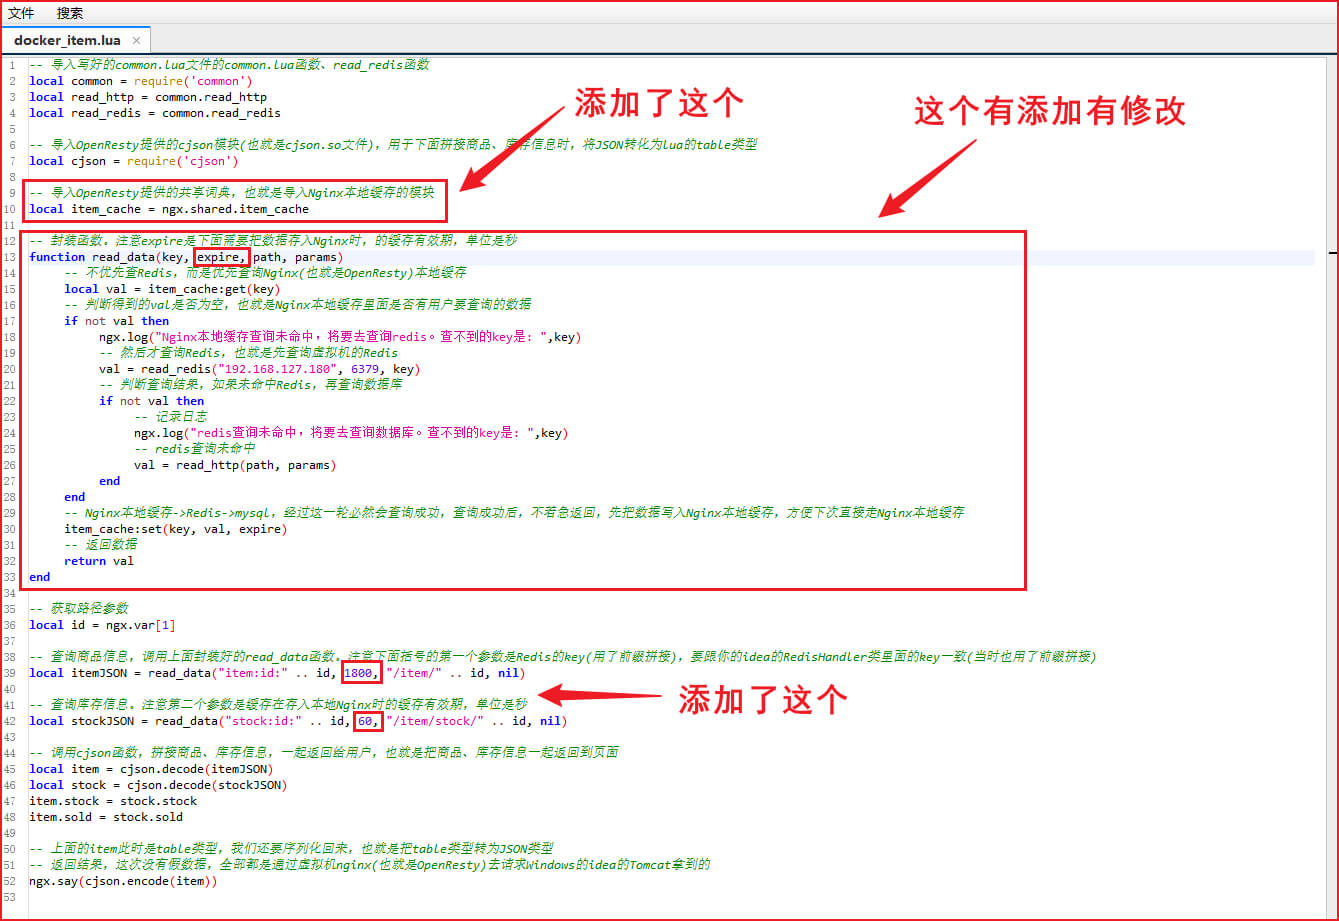Image resolution: width=1339 pixels, height=921 pixels.
Task: Open the 搜索 menu
Action: click(x=70, y=13)
